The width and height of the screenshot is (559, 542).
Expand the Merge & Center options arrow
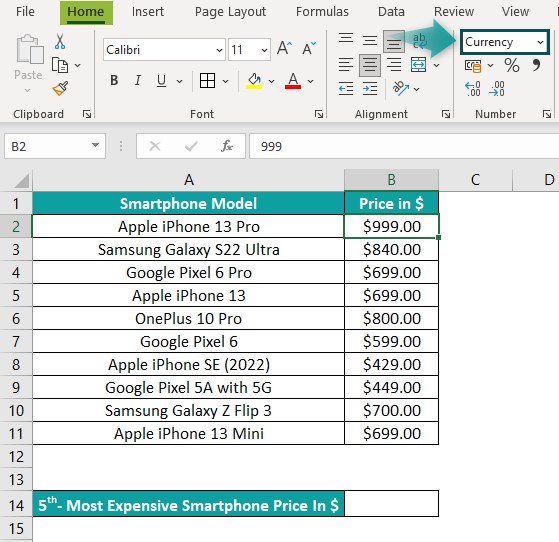pyautogui.click(x=436, y=66)
